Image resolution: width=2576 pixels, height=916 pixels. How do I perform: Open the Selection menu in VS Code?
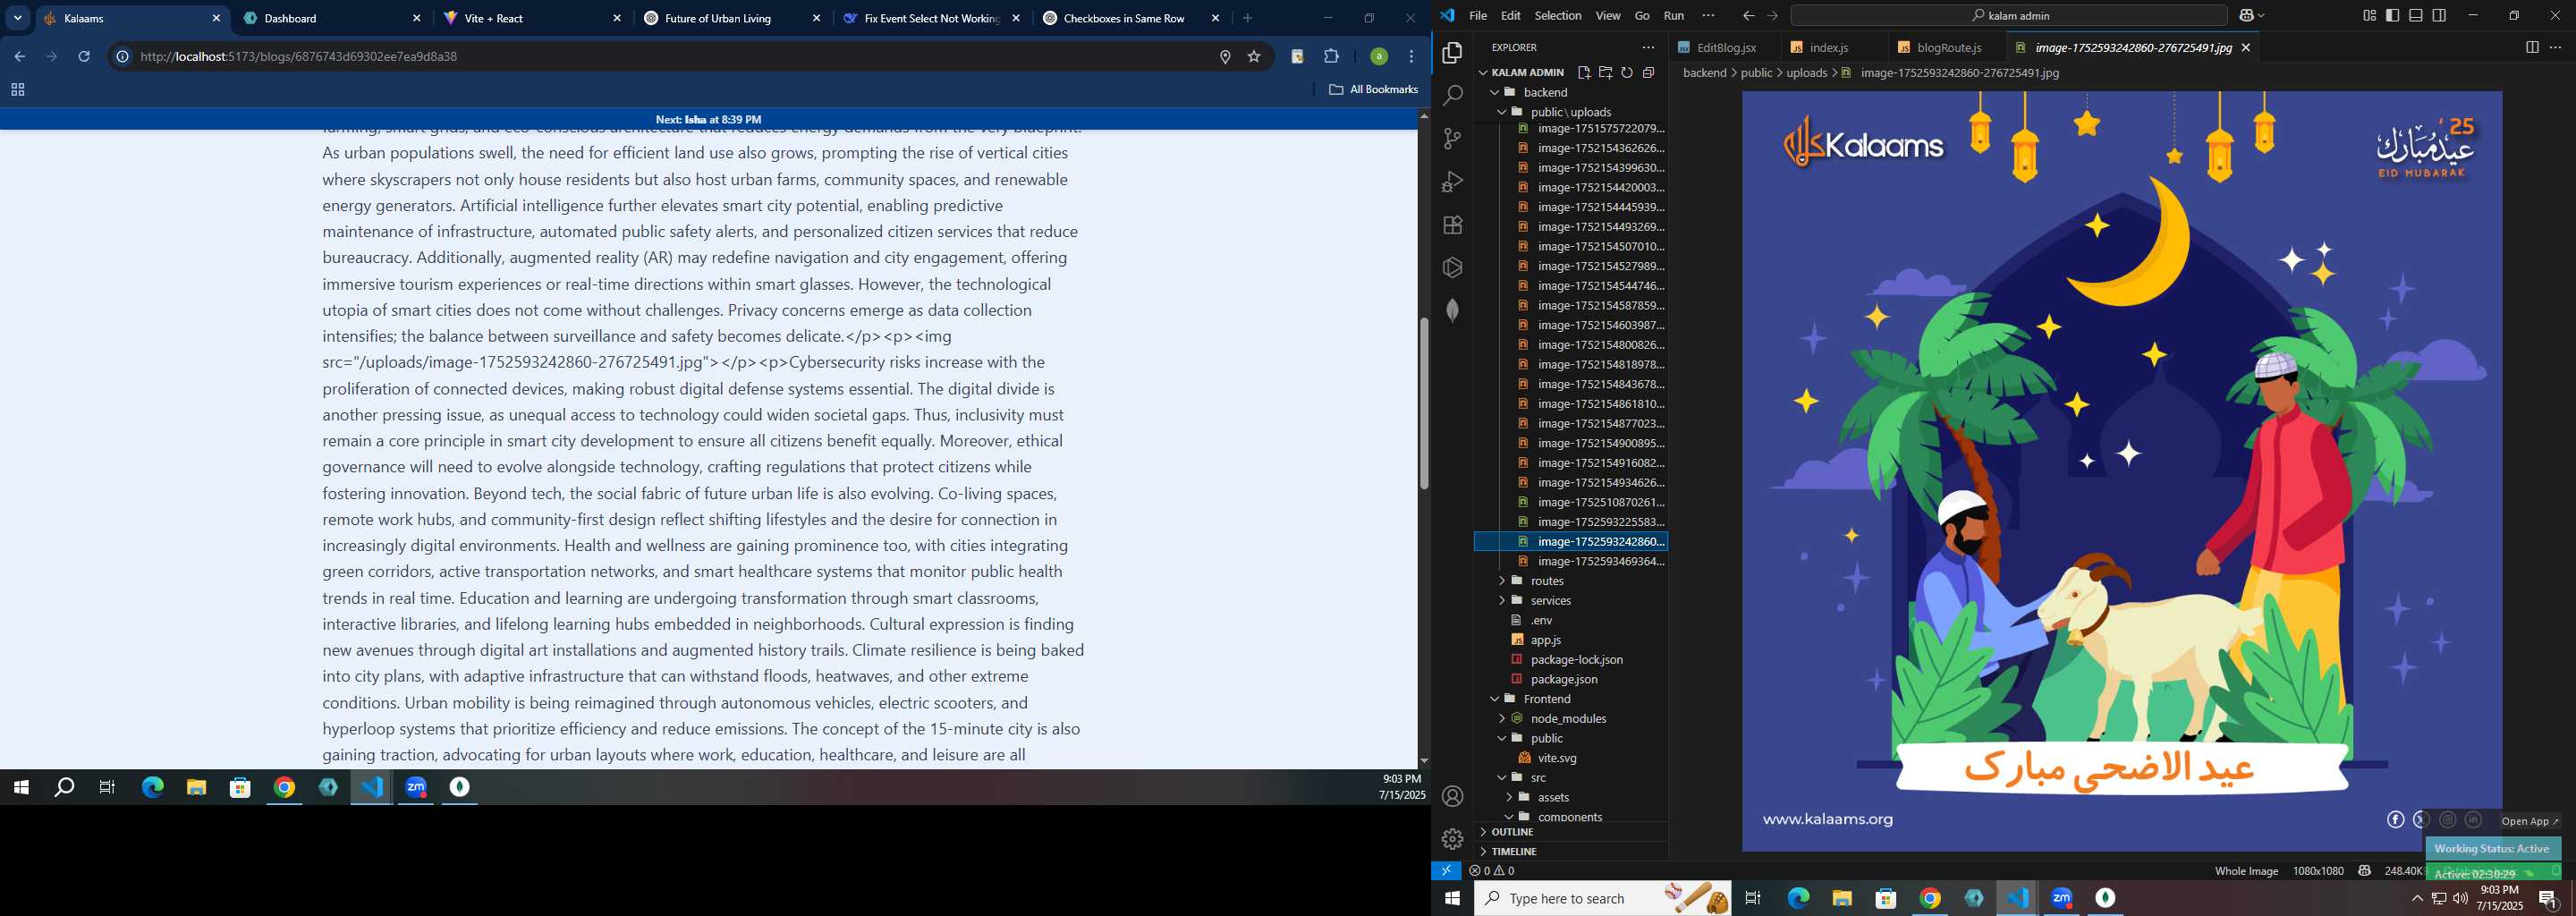coord(1558,15)
